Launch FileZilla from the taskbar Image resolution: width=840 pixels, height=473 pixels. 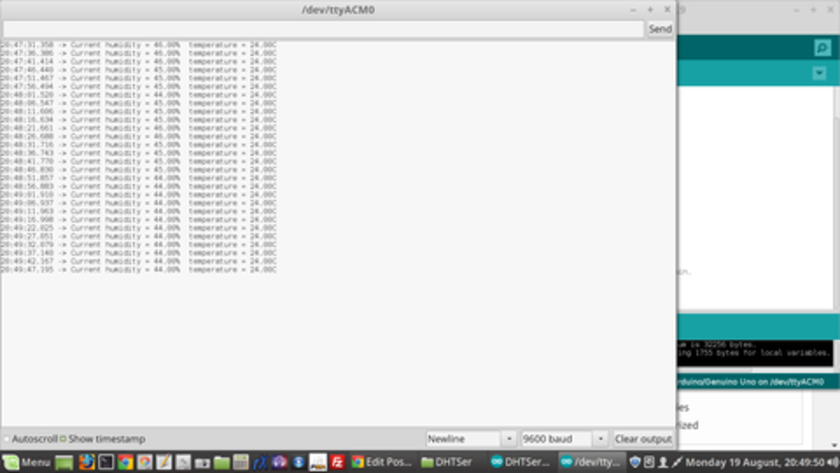(x=338, y=462)
